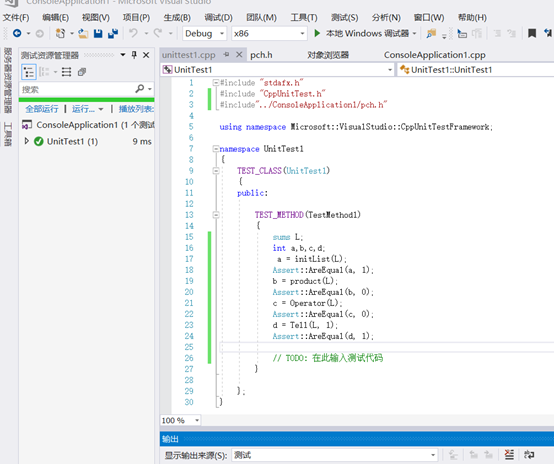
Task: Click the Undo arrow icon
Action: point(133,33)
